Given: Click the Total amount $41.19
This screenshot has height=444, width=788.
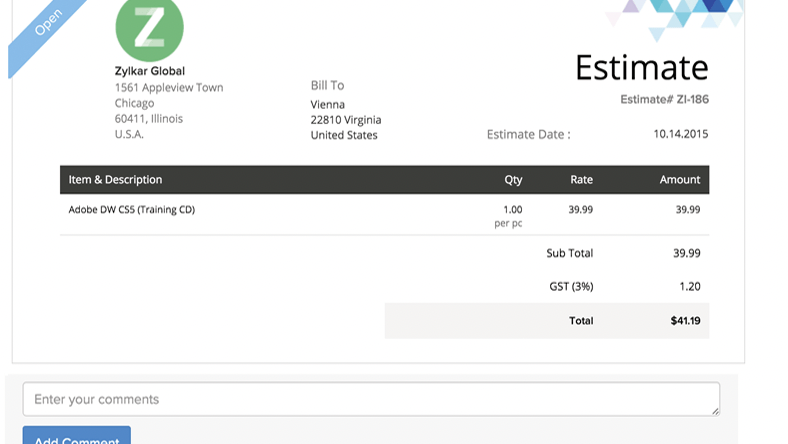Looking at the screenshot, I should point(685,321).
